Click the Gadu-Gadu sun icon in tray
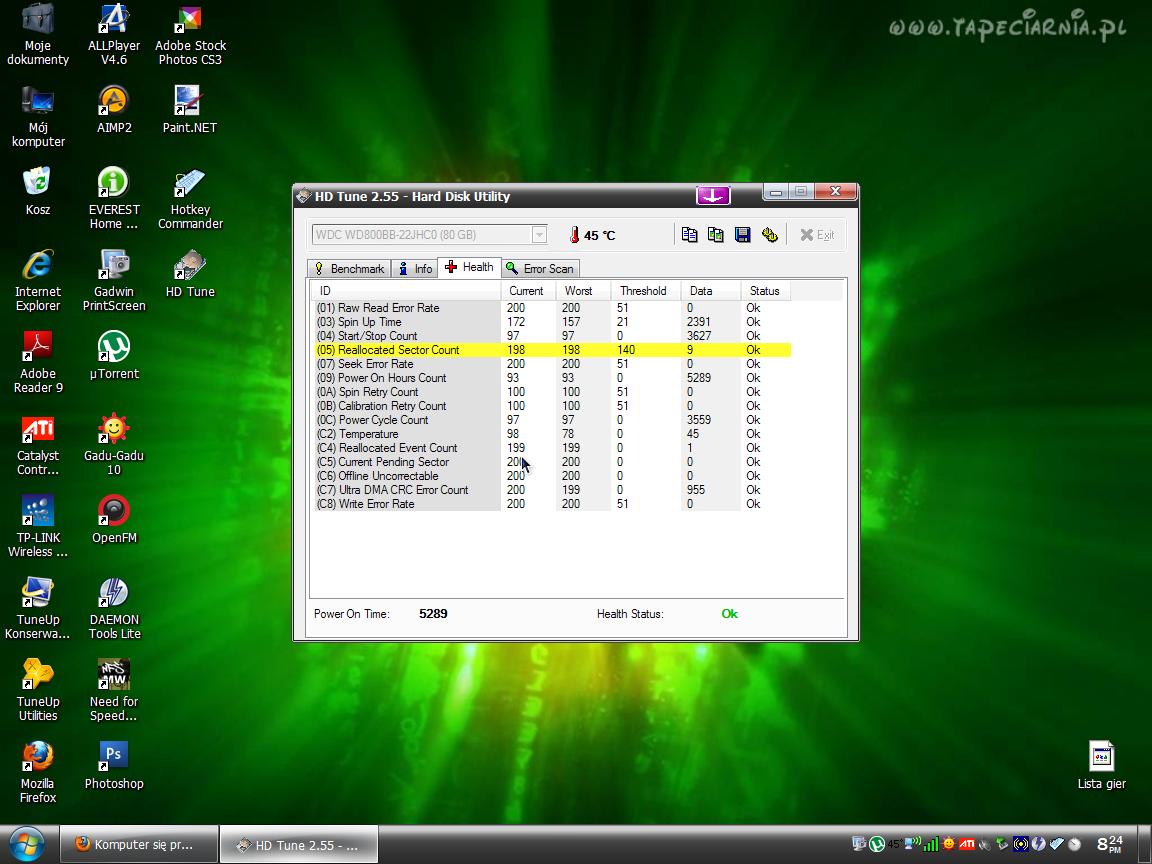The height and width of the screenshot is (864, 1152). coord(949,844)
